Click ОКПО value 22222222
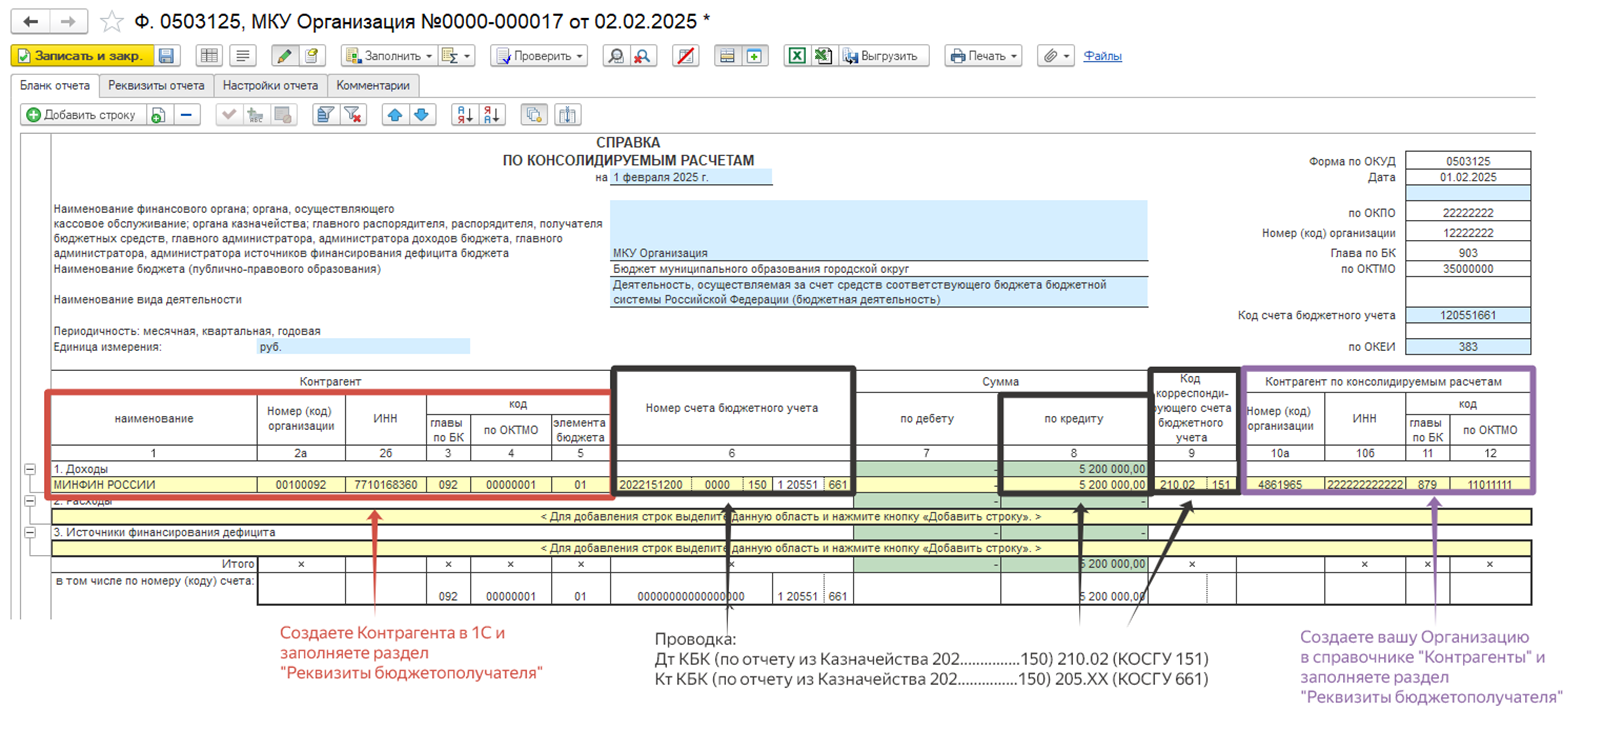The height and width of the screenshot is (729, 1603). point(1468,213)
